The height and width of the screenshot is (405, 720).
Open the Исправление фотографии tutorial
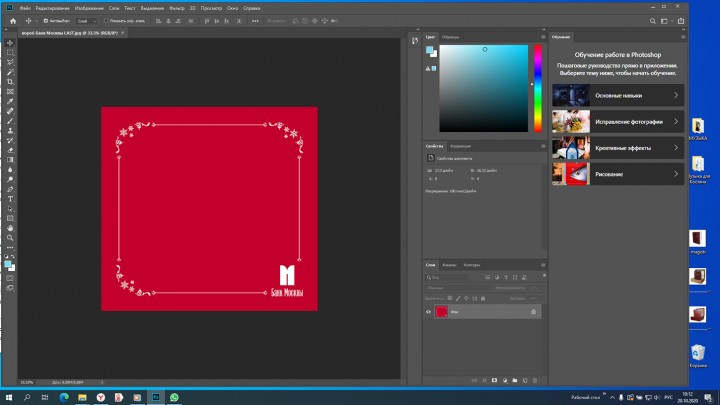point(618,122)
